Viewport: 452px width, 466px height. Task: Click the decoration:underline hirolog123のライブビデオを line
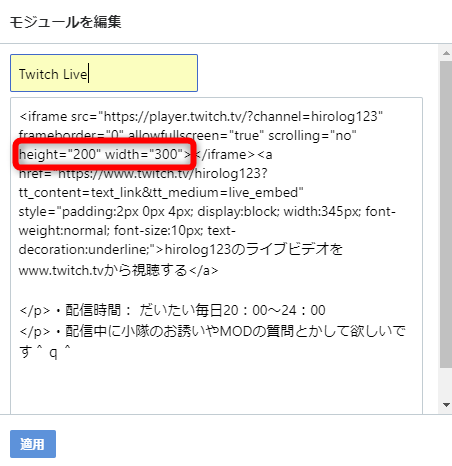[x=181, y=250]
